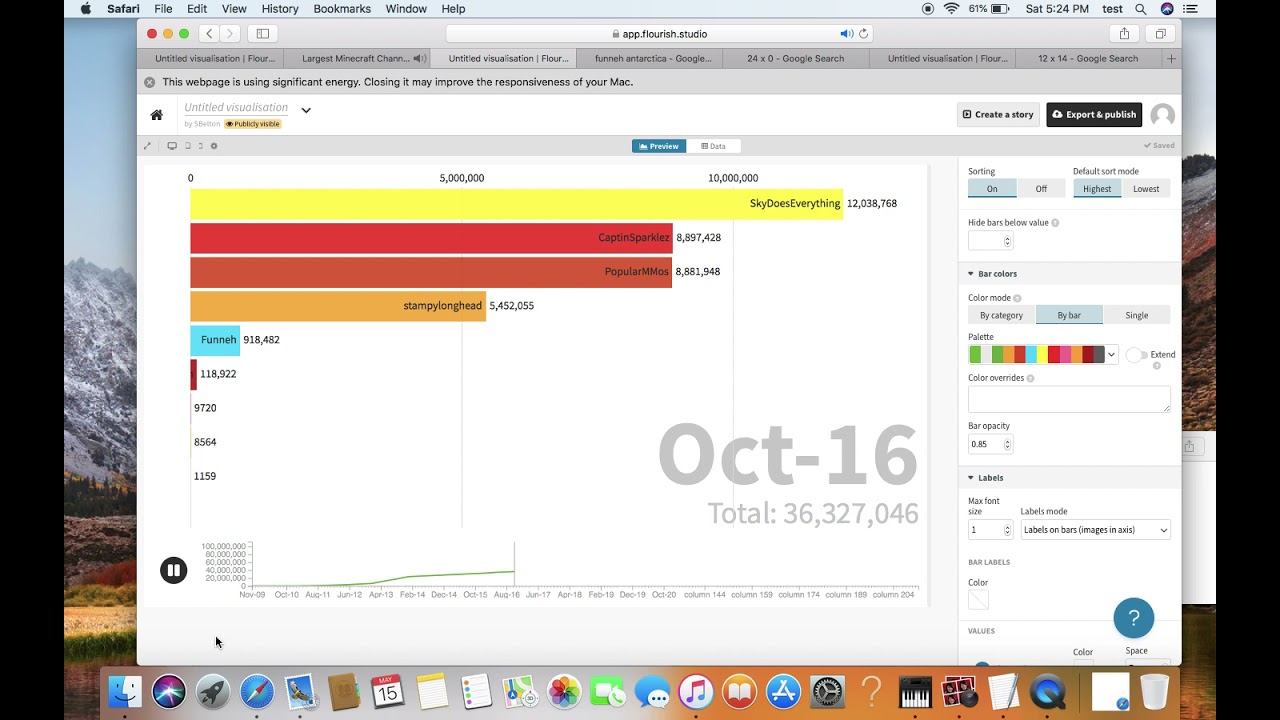Click the Safari back button

point(208,34)
